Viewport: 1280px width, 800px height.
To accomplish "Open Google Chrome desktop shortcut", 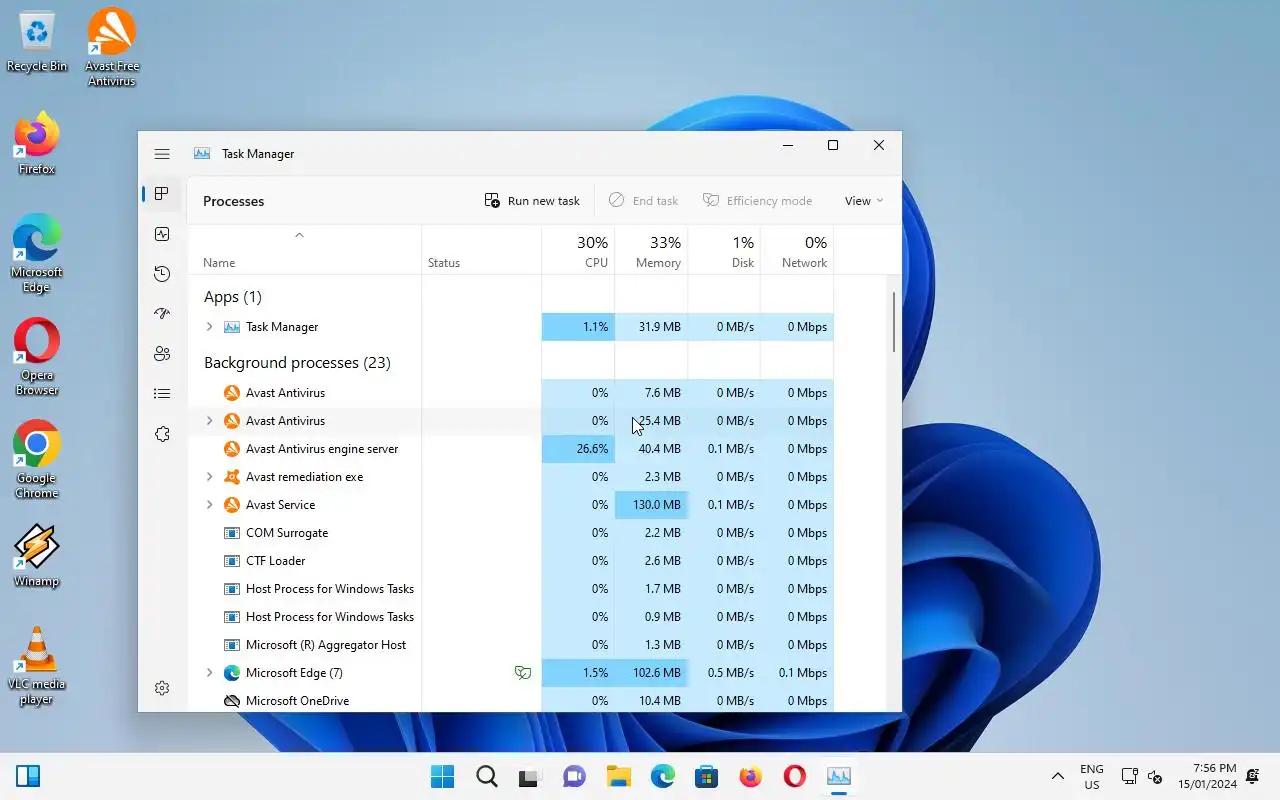I will click(37, 460).
